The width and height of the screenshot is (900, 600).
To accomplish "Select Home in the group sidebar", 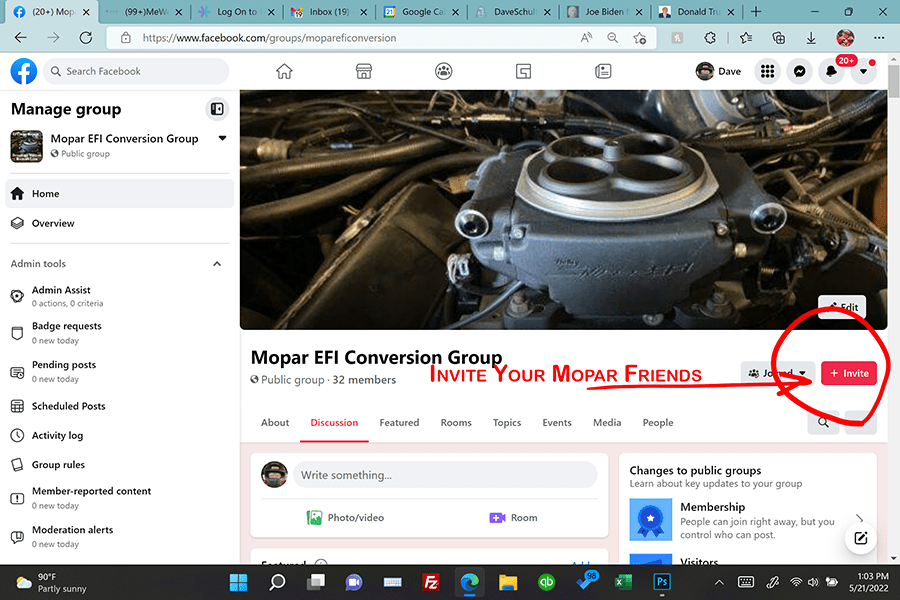I will [x=119, y=193].
